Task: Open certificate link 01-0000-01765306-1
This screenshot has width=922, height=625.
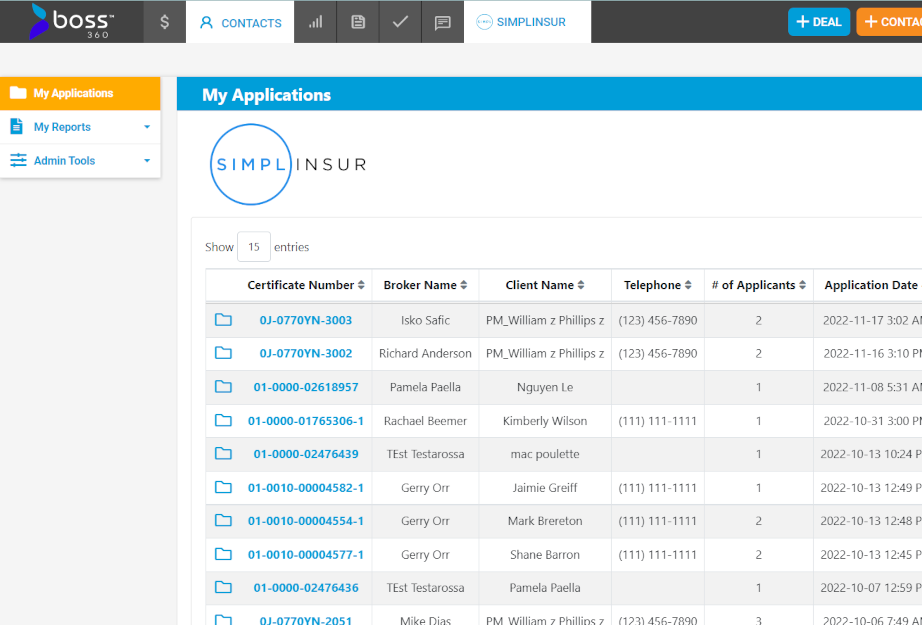Action: 306,421
